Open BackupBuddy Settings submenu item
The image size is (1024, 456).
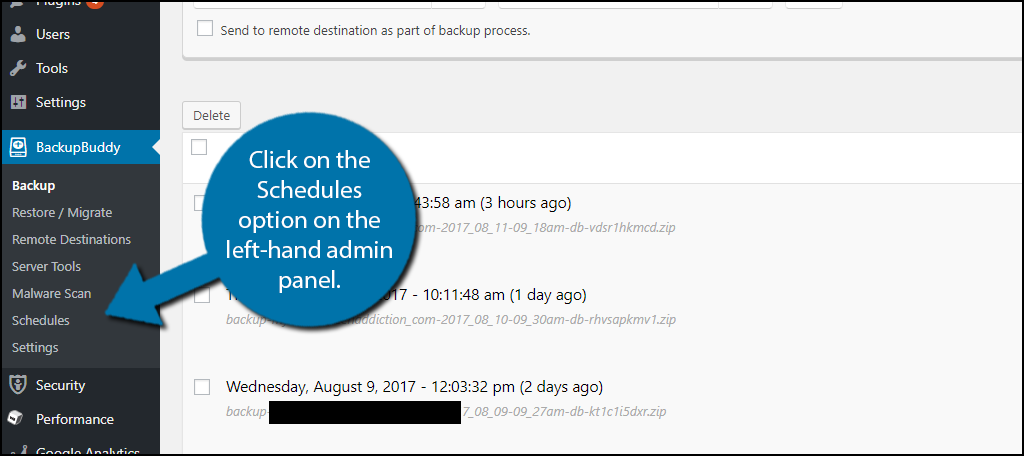point(35,348)
